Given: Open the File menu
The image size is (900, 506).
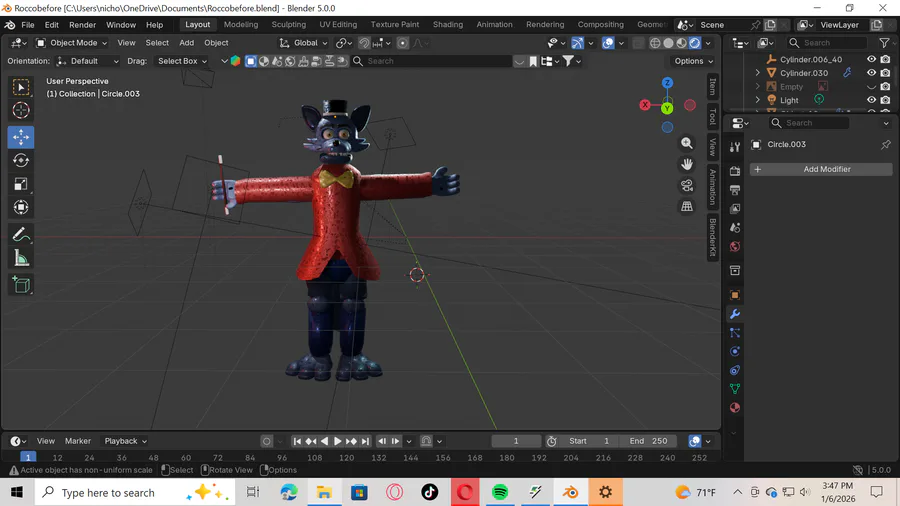Looking at the screenshot, I should (x=28, y=25).
